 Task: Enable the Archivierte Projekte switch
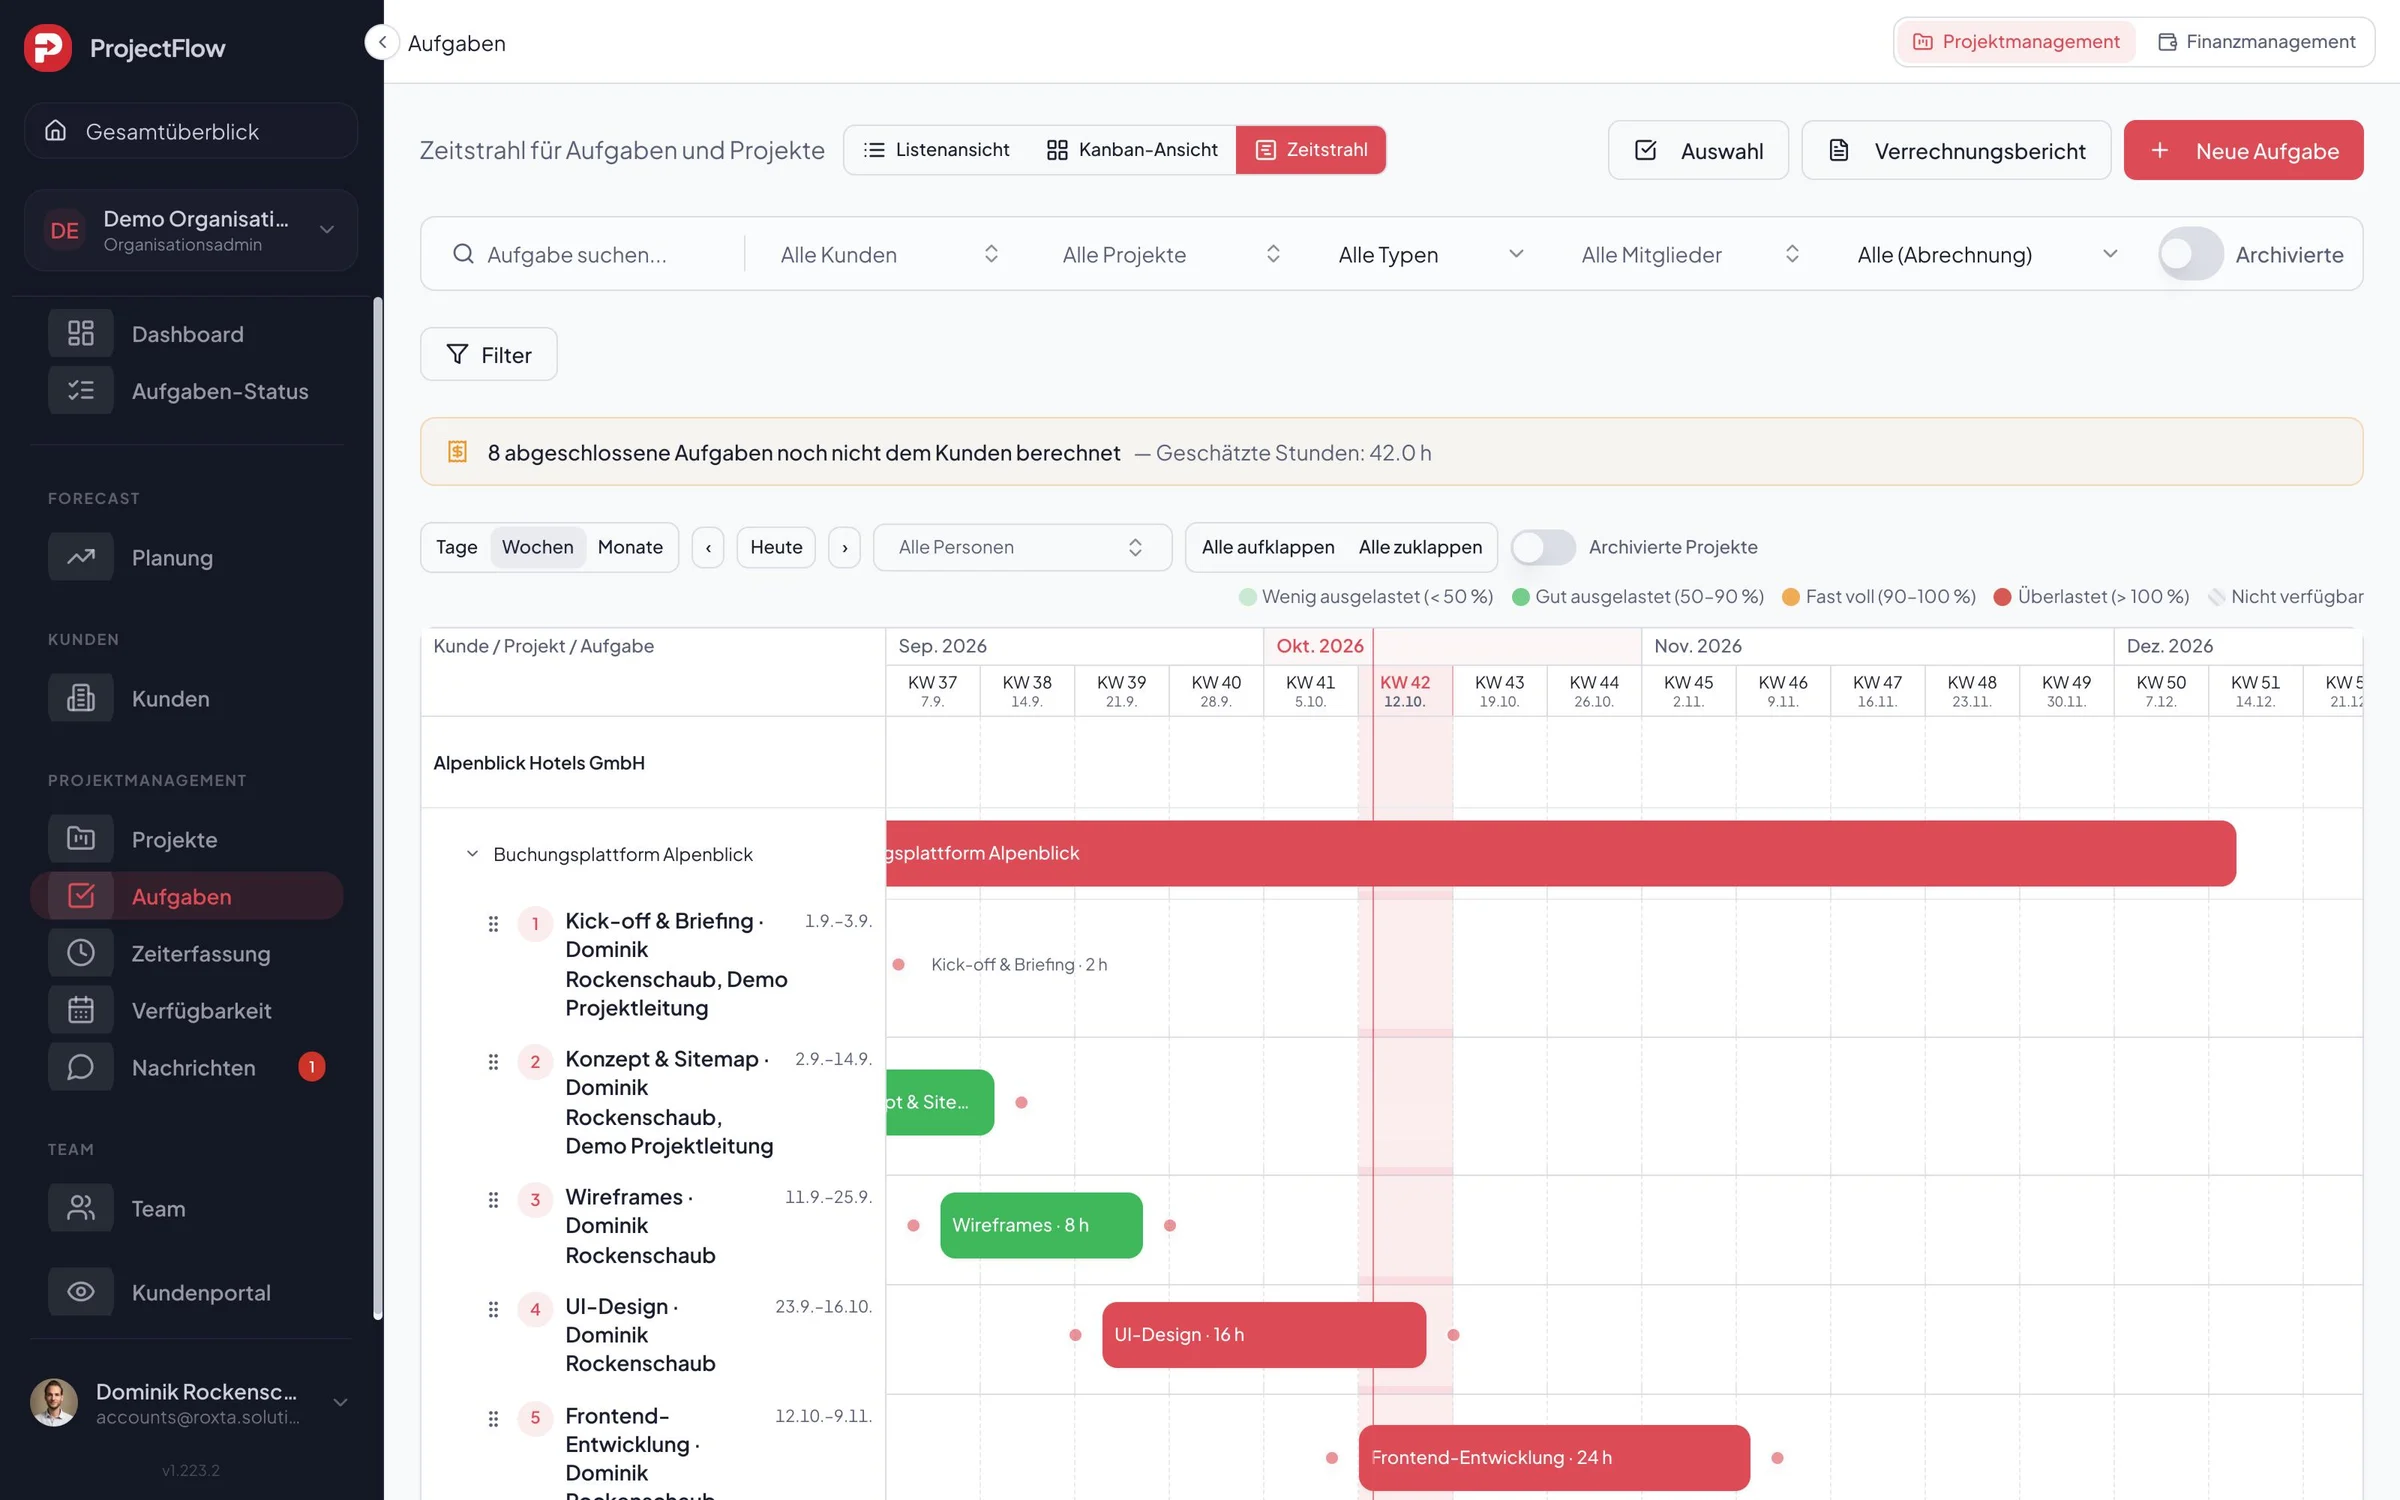click(1543, 547)
